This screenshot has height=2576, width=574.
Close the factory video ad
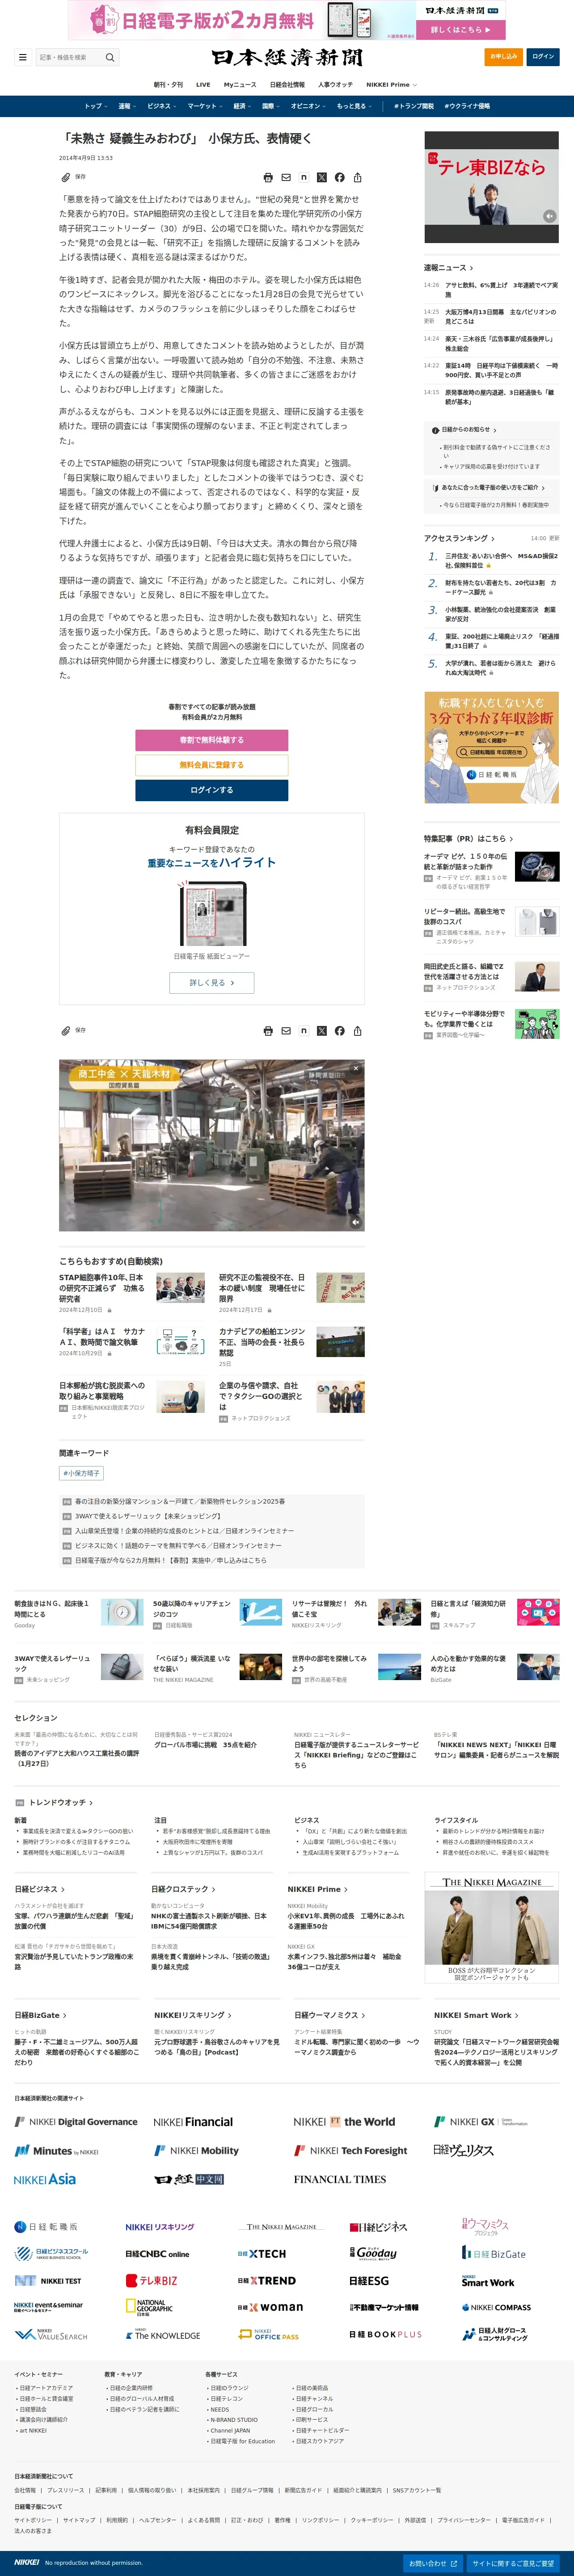(x=356, y=1068)
